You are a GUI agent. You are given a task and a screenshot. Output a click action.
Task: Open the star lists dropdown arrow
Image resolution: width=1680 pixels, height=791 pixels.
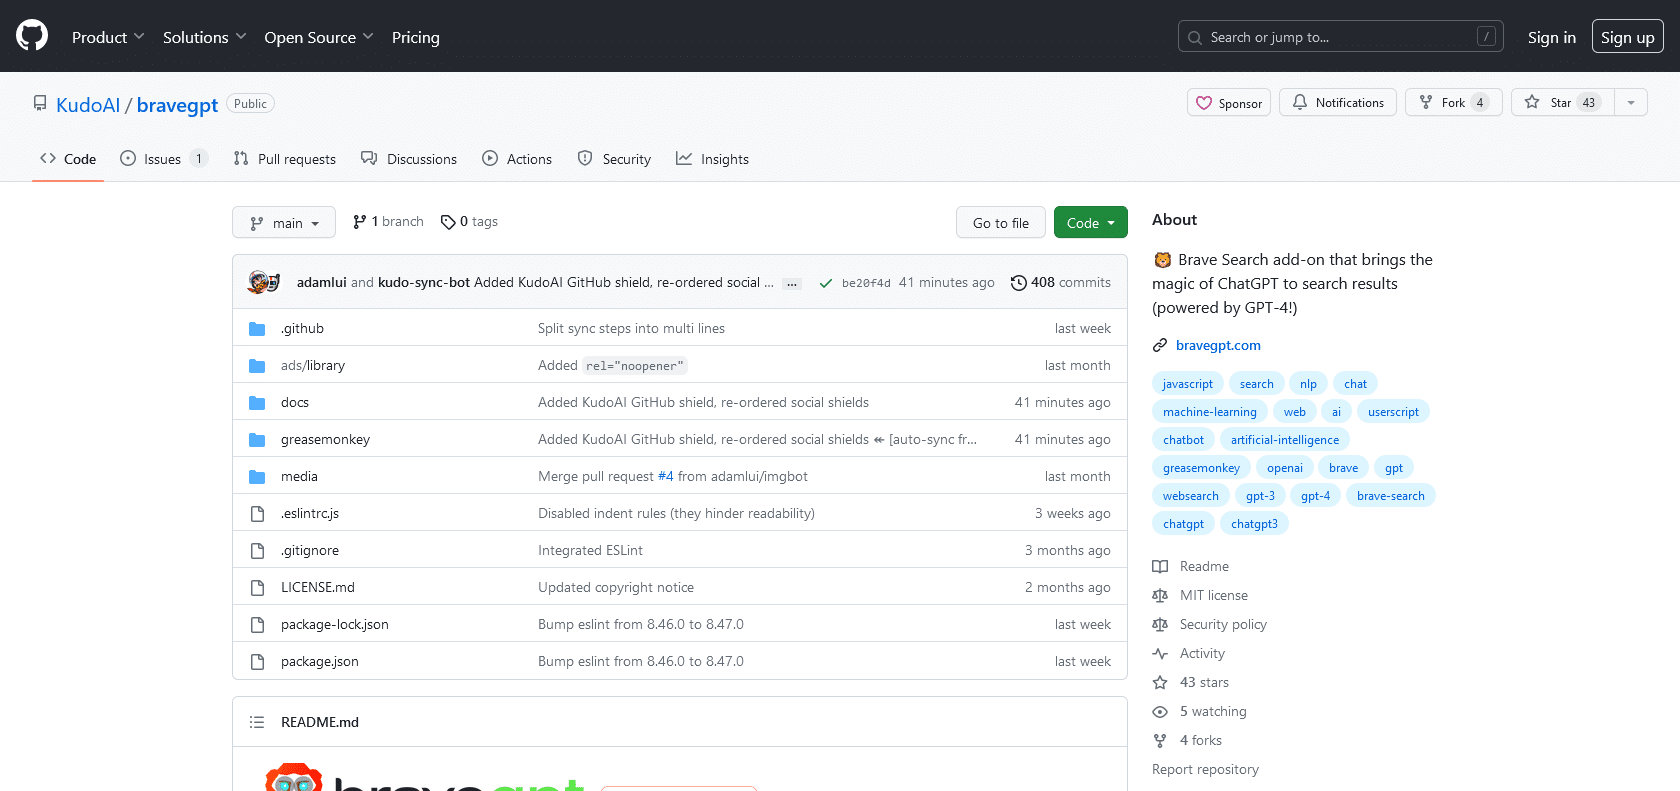coord(1631,102)
